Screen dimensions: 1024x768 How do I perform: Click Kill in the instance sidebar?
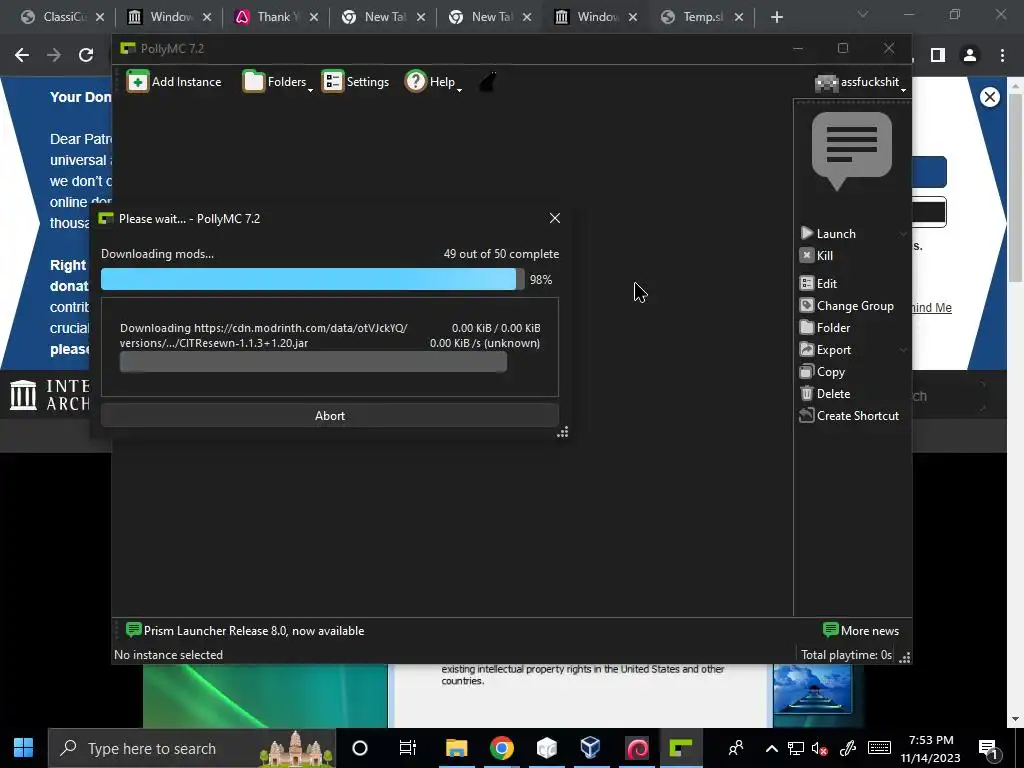click(816, 255)
